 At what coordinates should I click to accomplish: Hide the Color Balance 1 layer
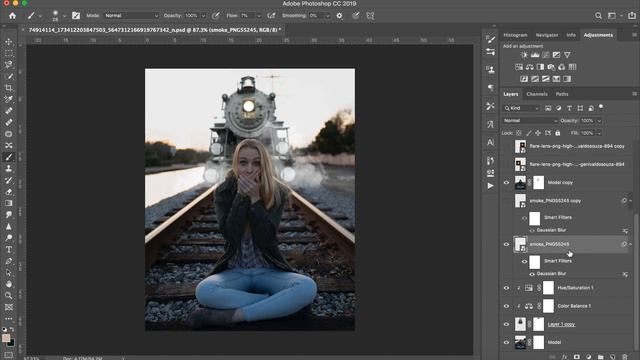click(507, 306)
